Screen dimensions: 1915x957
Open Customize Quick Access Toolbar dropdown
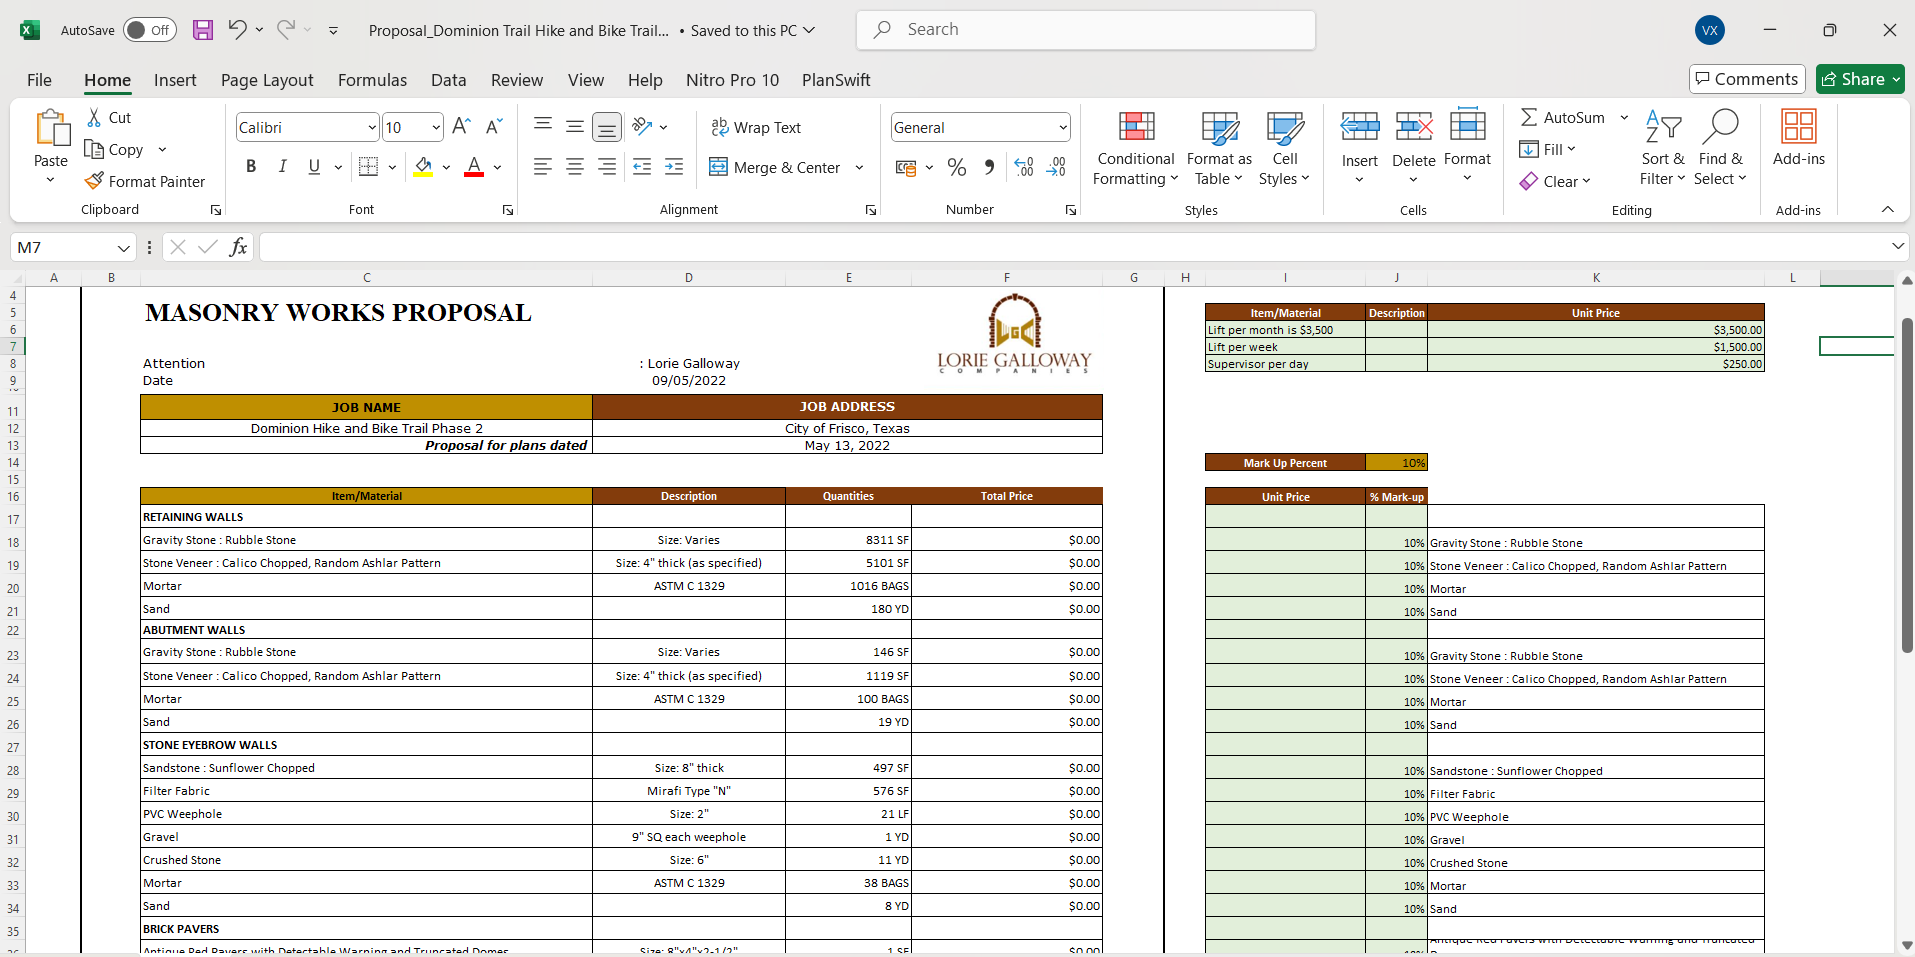333,30
